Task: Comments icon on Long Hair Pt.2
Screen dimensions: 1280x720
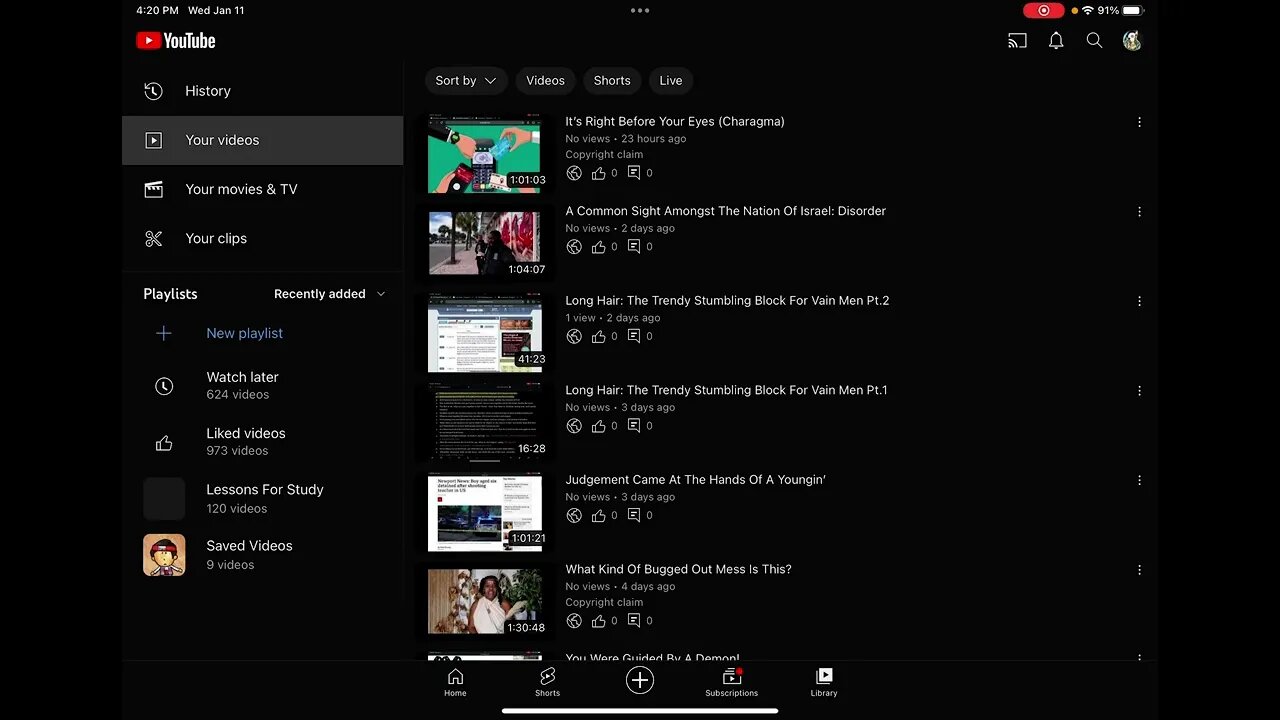Action: 634,336
